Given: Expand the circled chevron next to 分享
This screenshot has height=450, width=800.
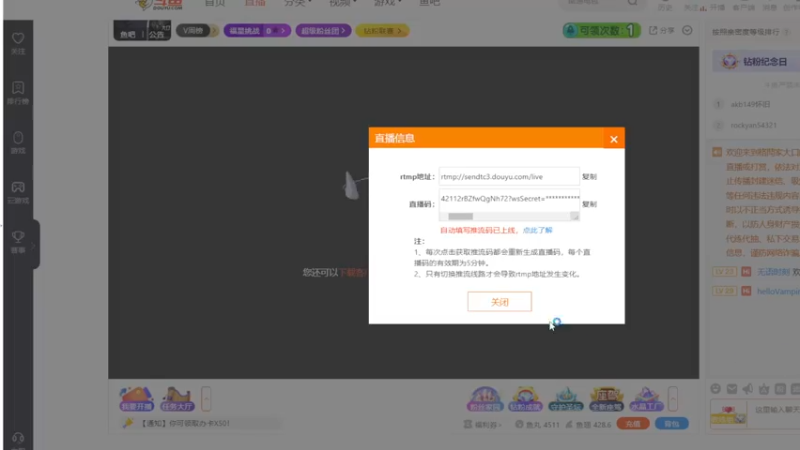Looking at the screenshot, I should (687, 31).
